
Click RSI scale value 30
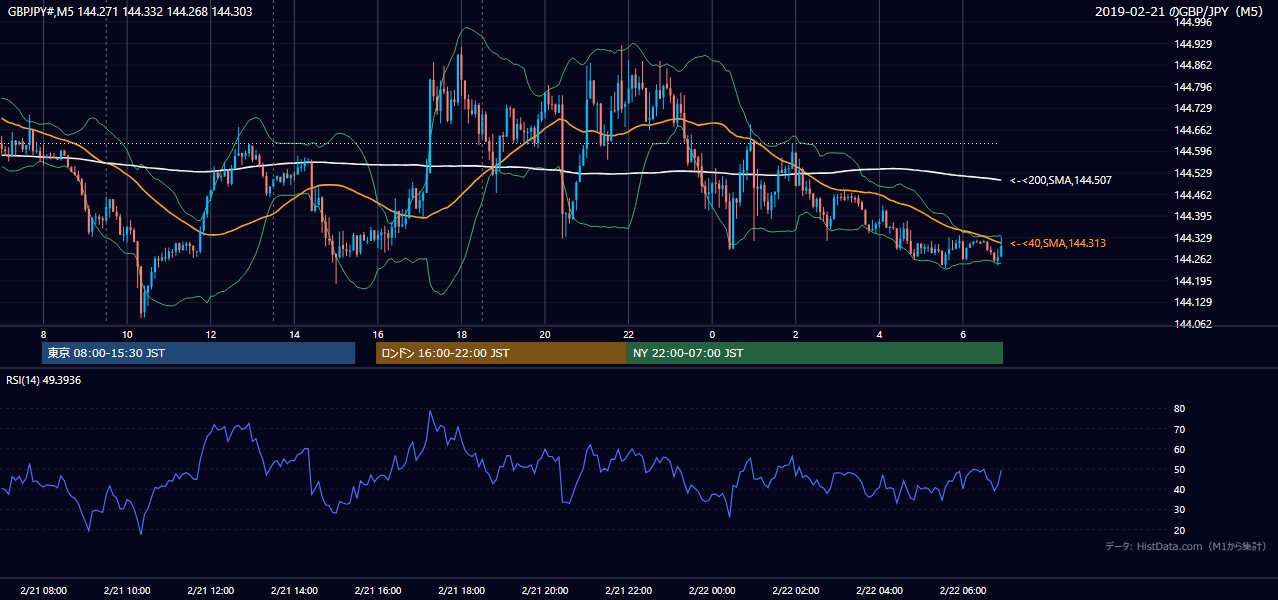pos(1180,510)
